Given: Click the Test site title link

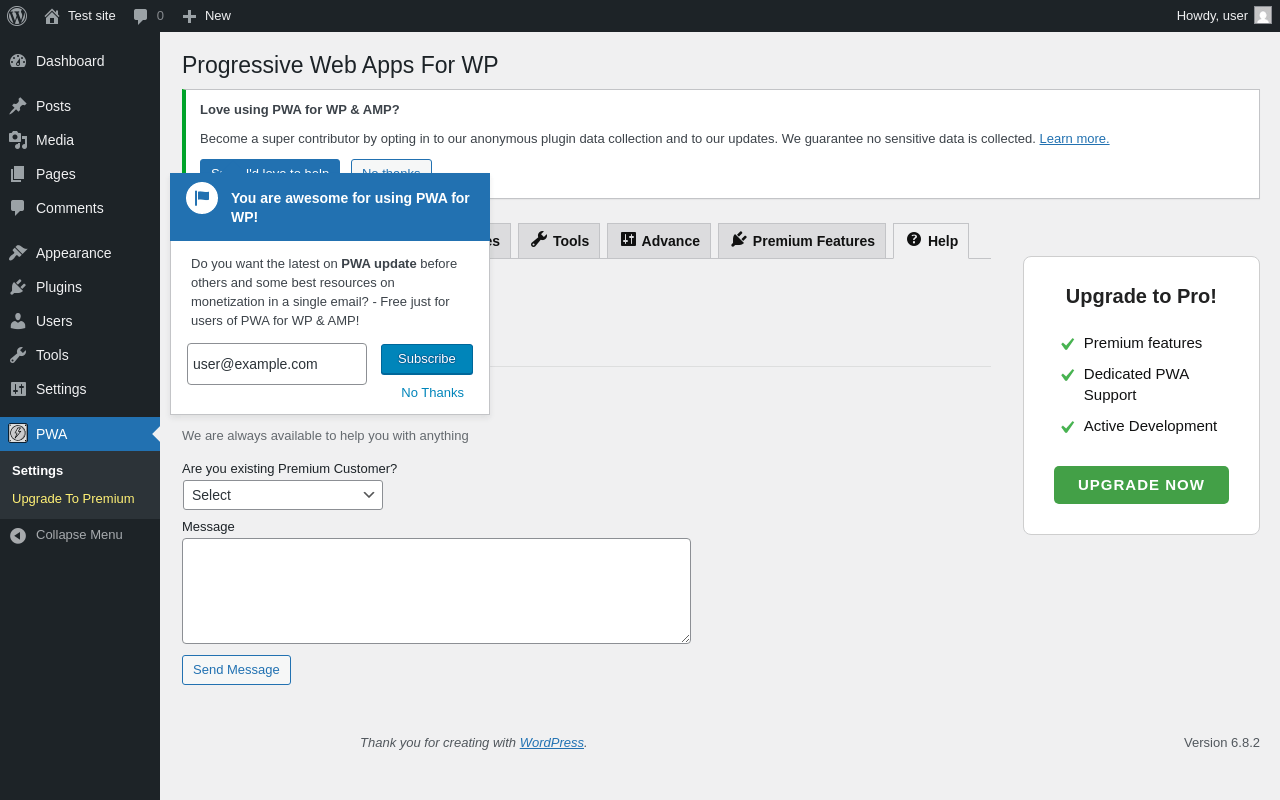Looking at the screenshot, I should (92, 16).
